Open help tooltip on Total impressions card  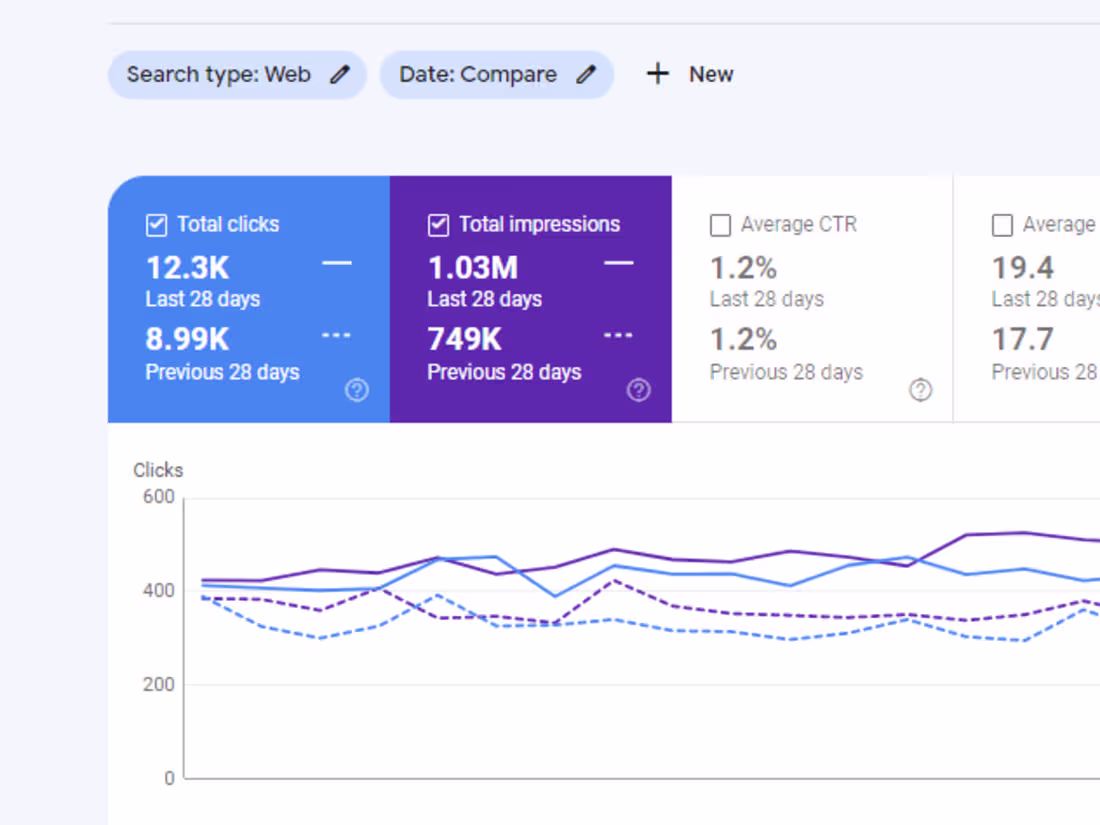point(639,390)
